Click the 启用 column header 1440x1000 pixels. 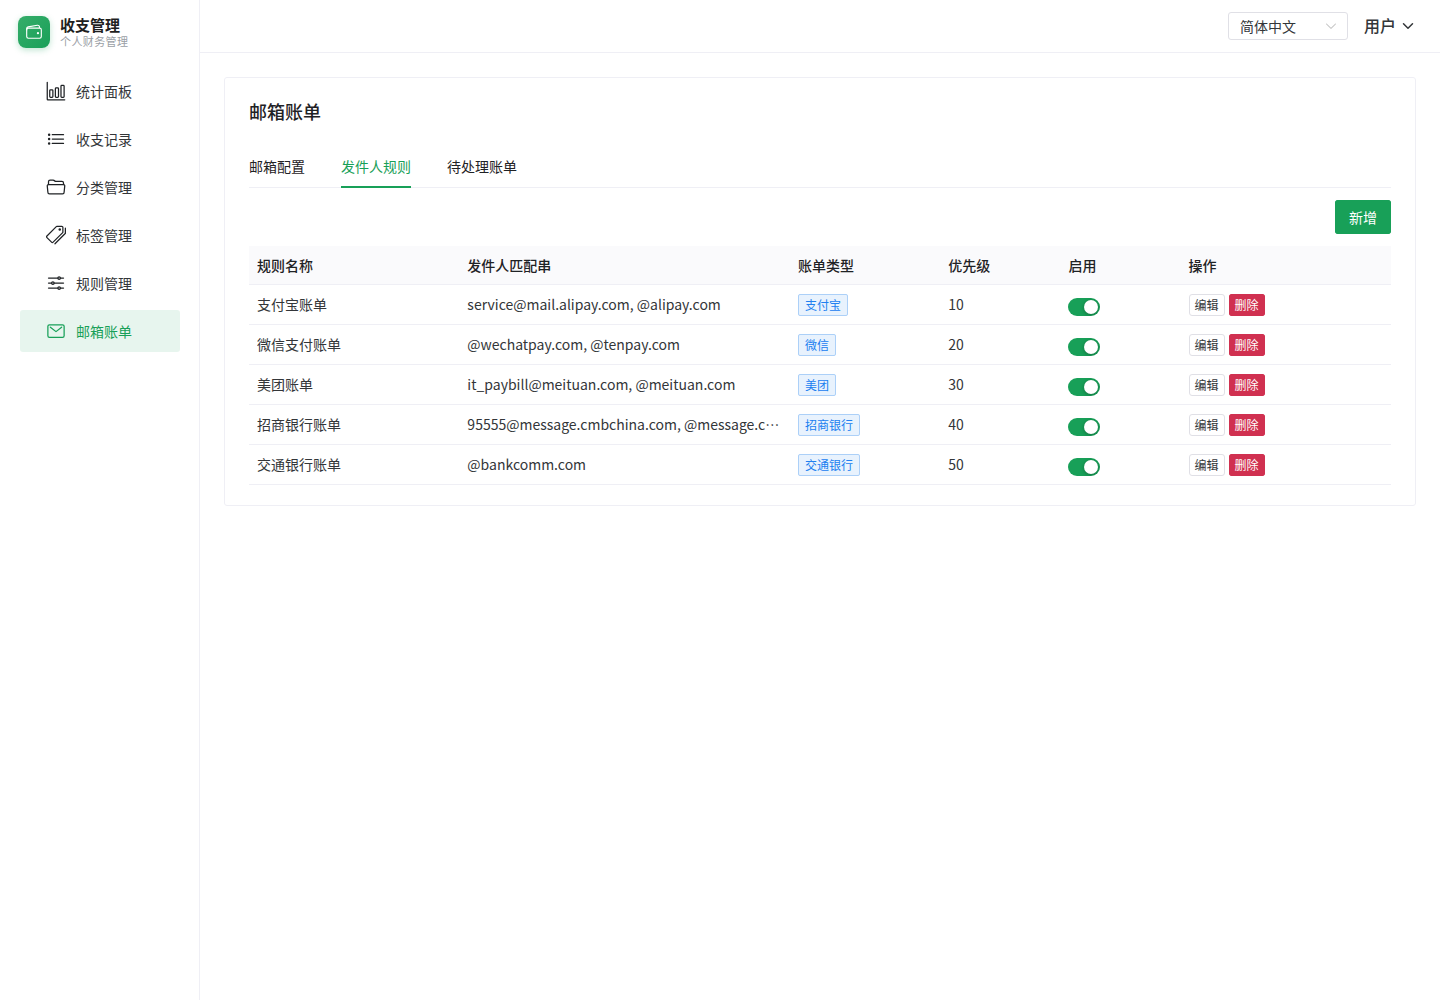click(1082, 266)
